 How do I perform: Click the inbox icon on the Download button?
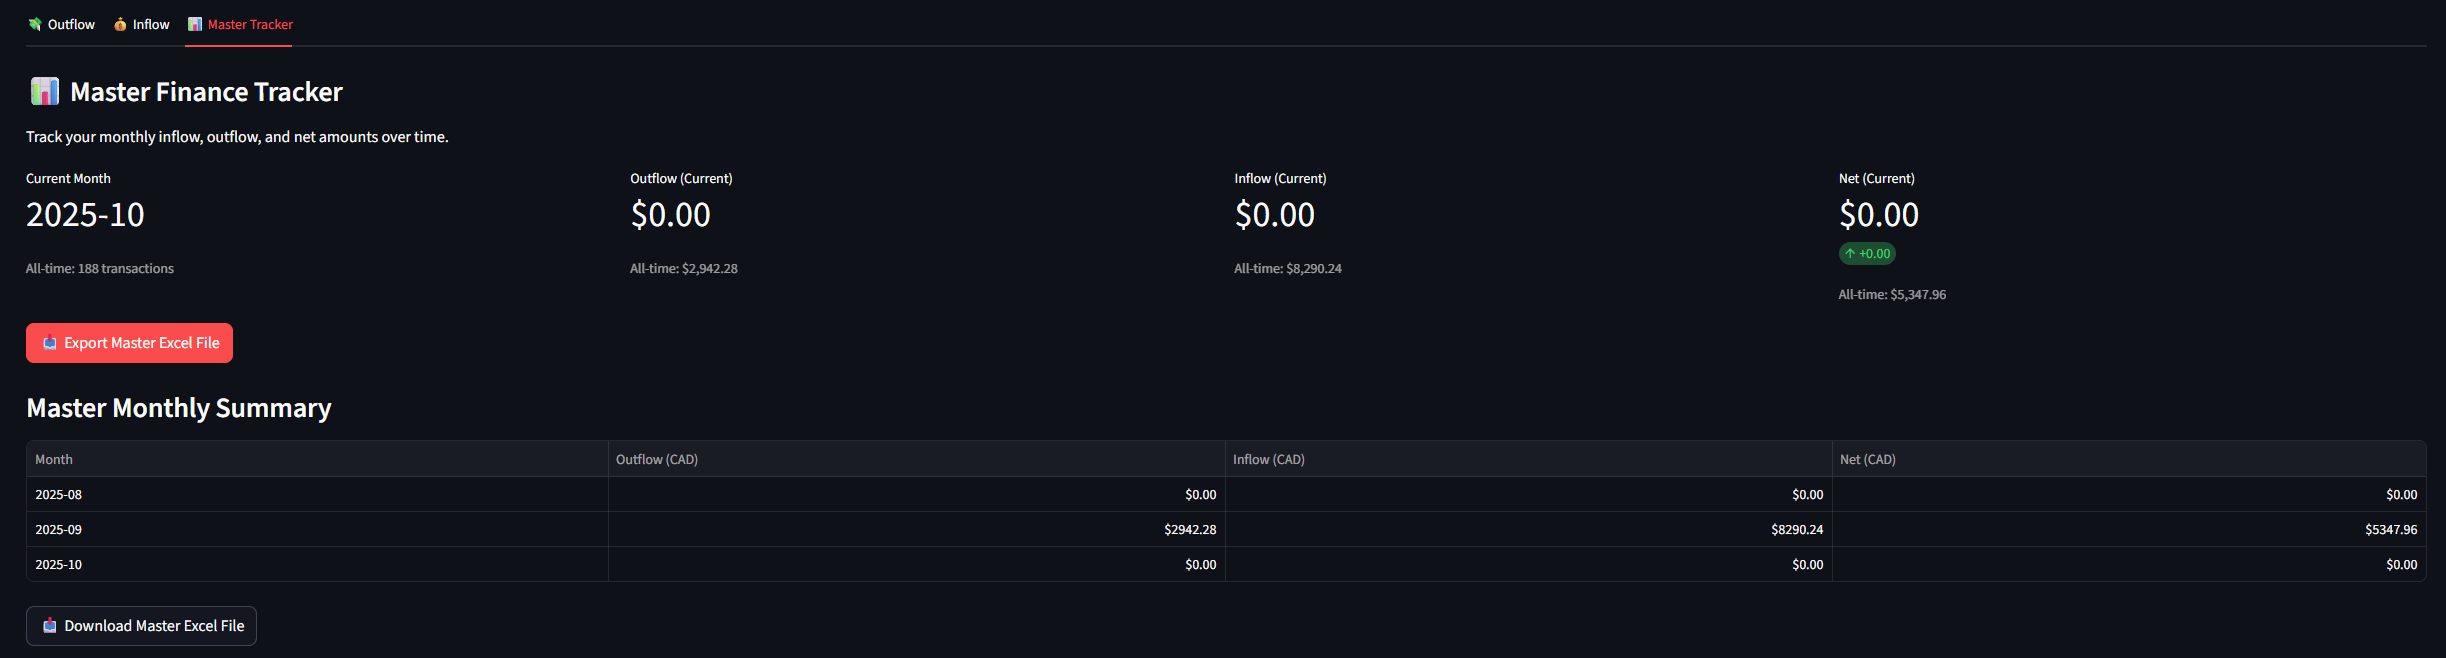(x=50, y=626)
